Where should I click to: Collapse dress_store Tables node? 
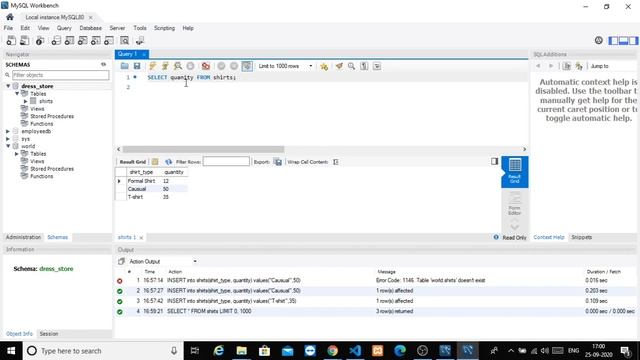[17, 93]
